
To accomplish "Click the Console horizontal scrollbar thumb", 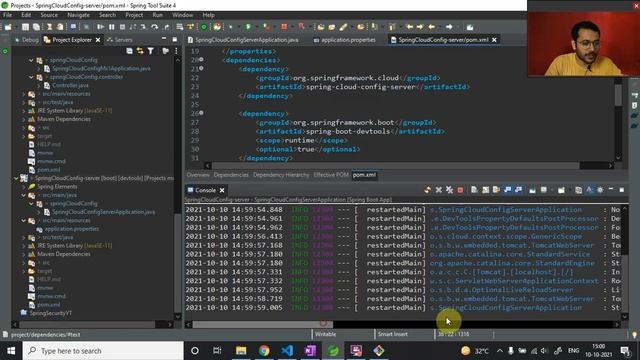I will click(262, 324).
